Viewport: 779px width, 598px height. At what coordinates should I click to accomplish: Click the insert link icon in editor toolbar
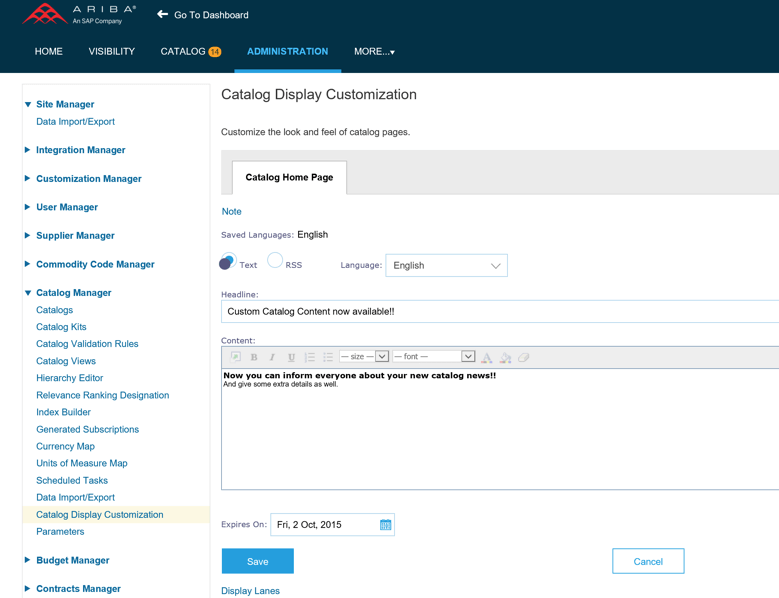point(235,357)
